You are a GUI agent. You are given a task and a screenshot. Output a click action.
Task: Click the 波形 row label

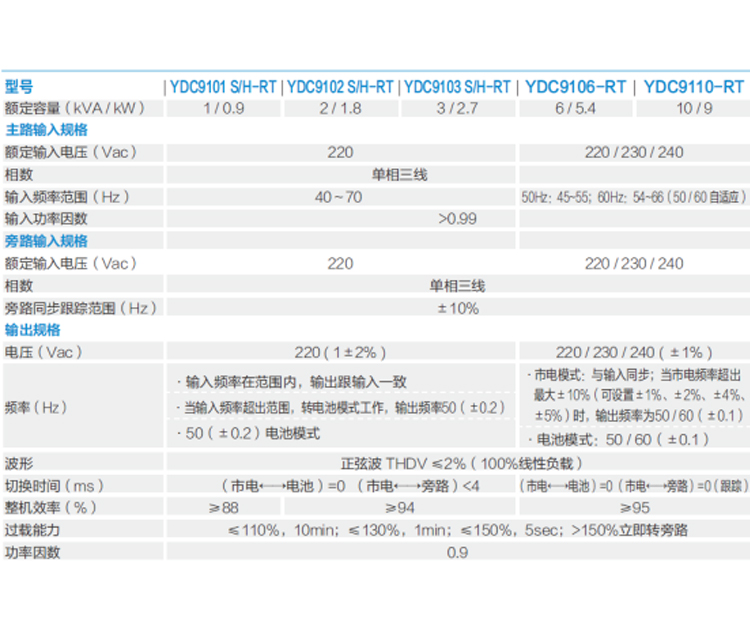coord(19,464)
